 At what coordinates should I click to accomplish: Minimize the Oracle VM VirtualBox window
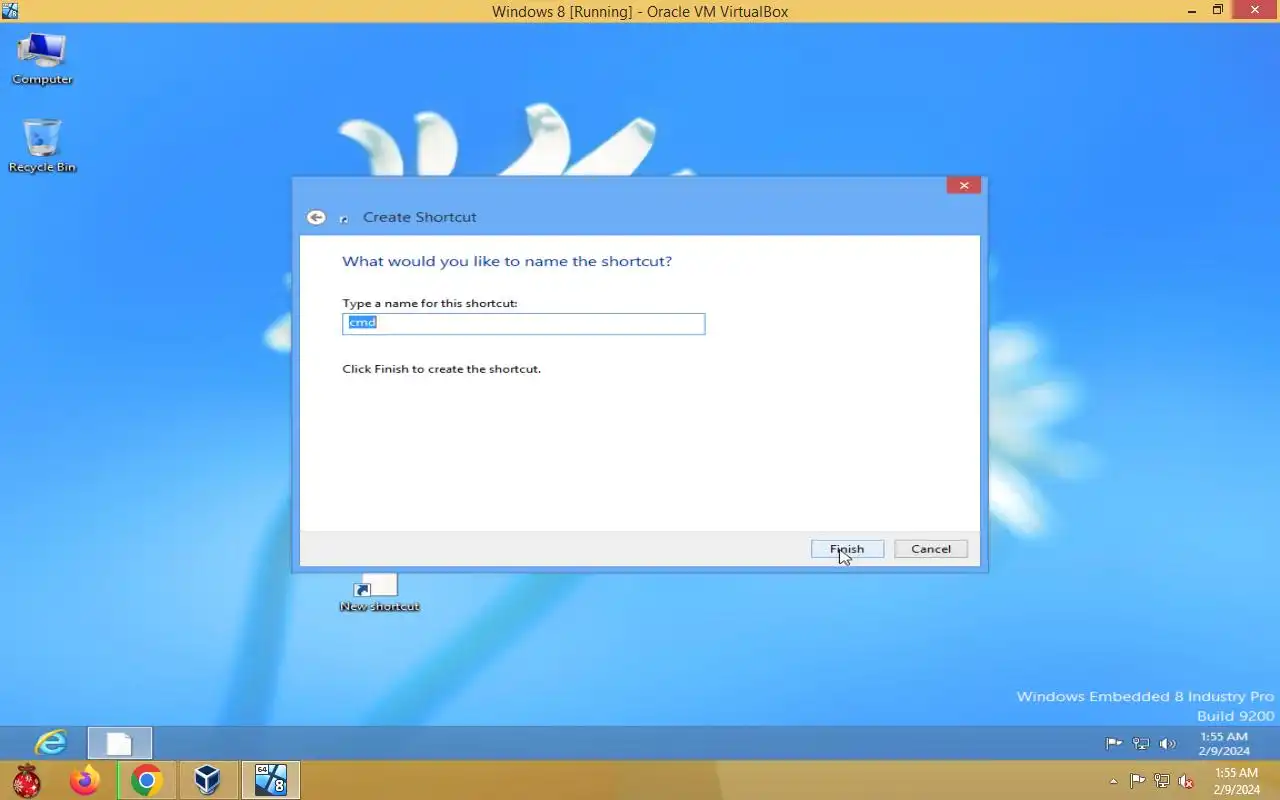point(1192,11)
